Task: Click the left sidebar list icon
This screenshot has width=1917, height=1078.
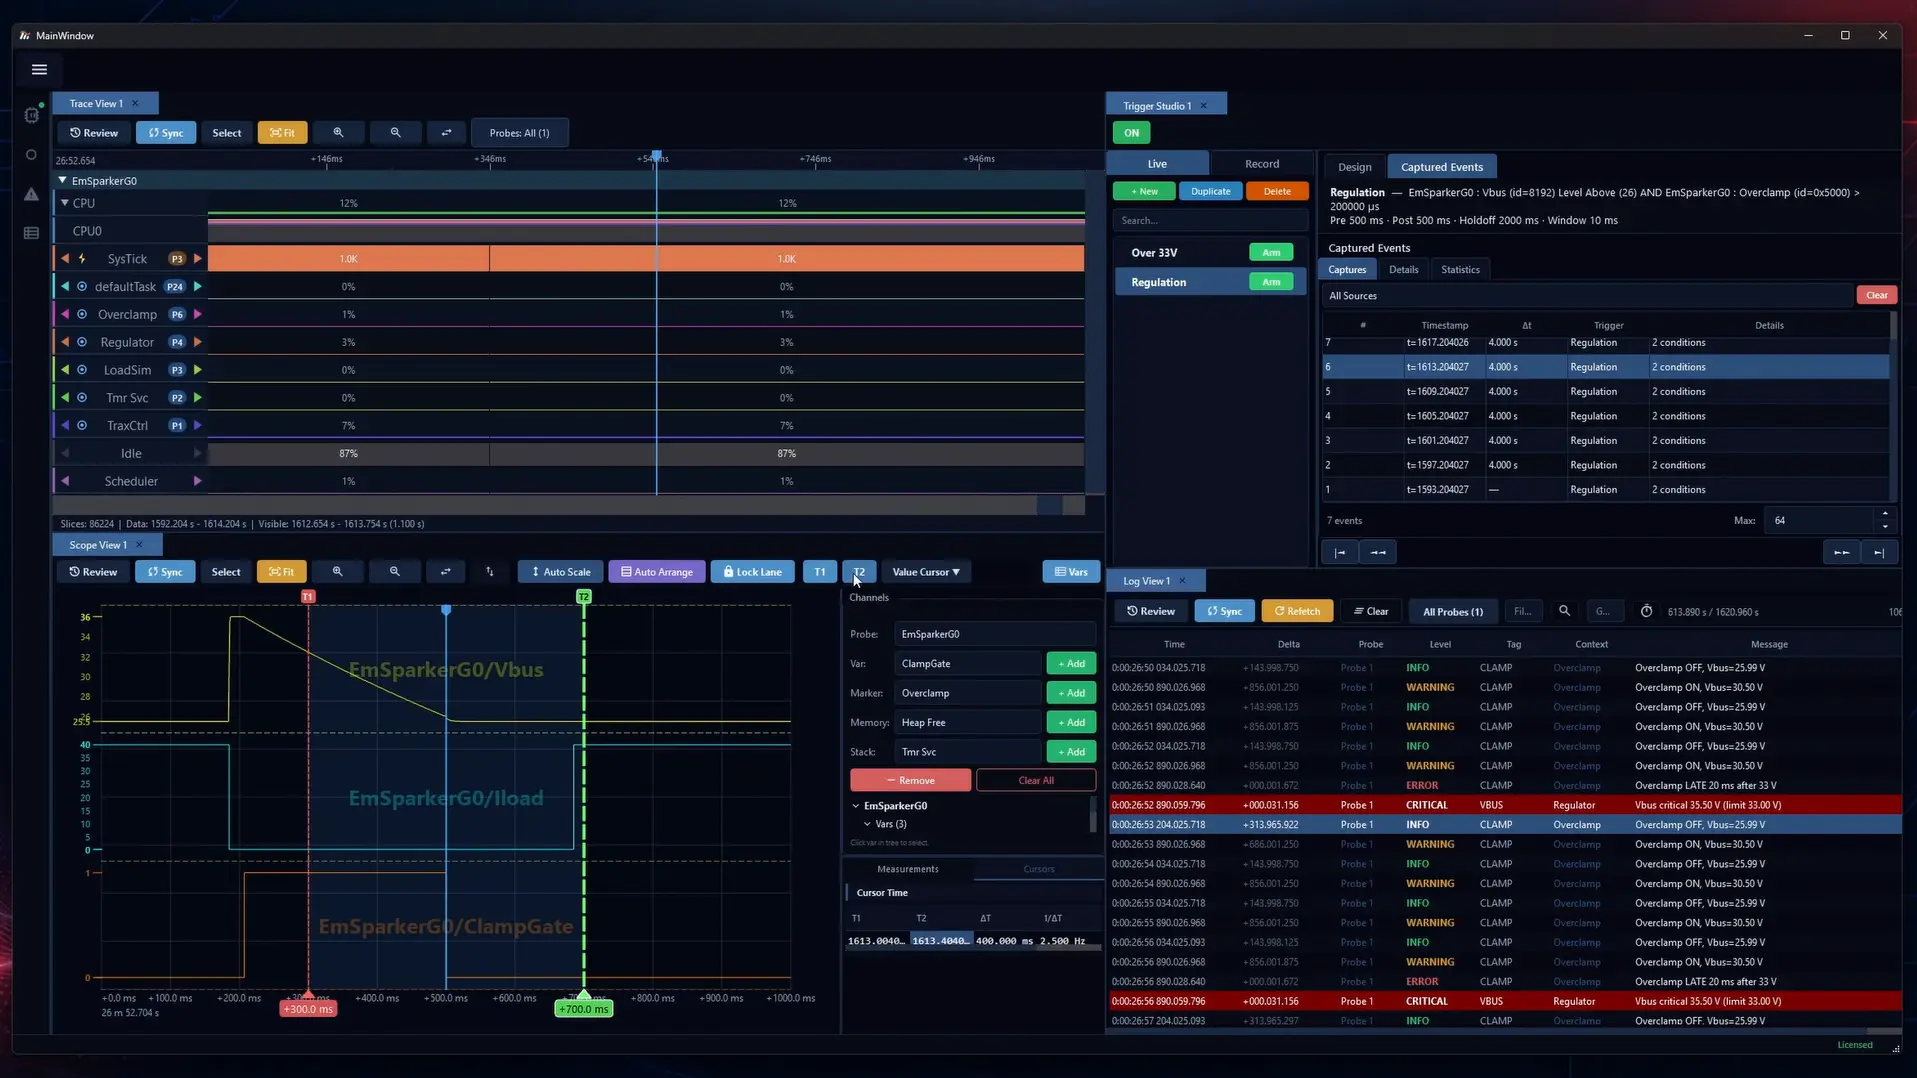Action: click(31, 233)
